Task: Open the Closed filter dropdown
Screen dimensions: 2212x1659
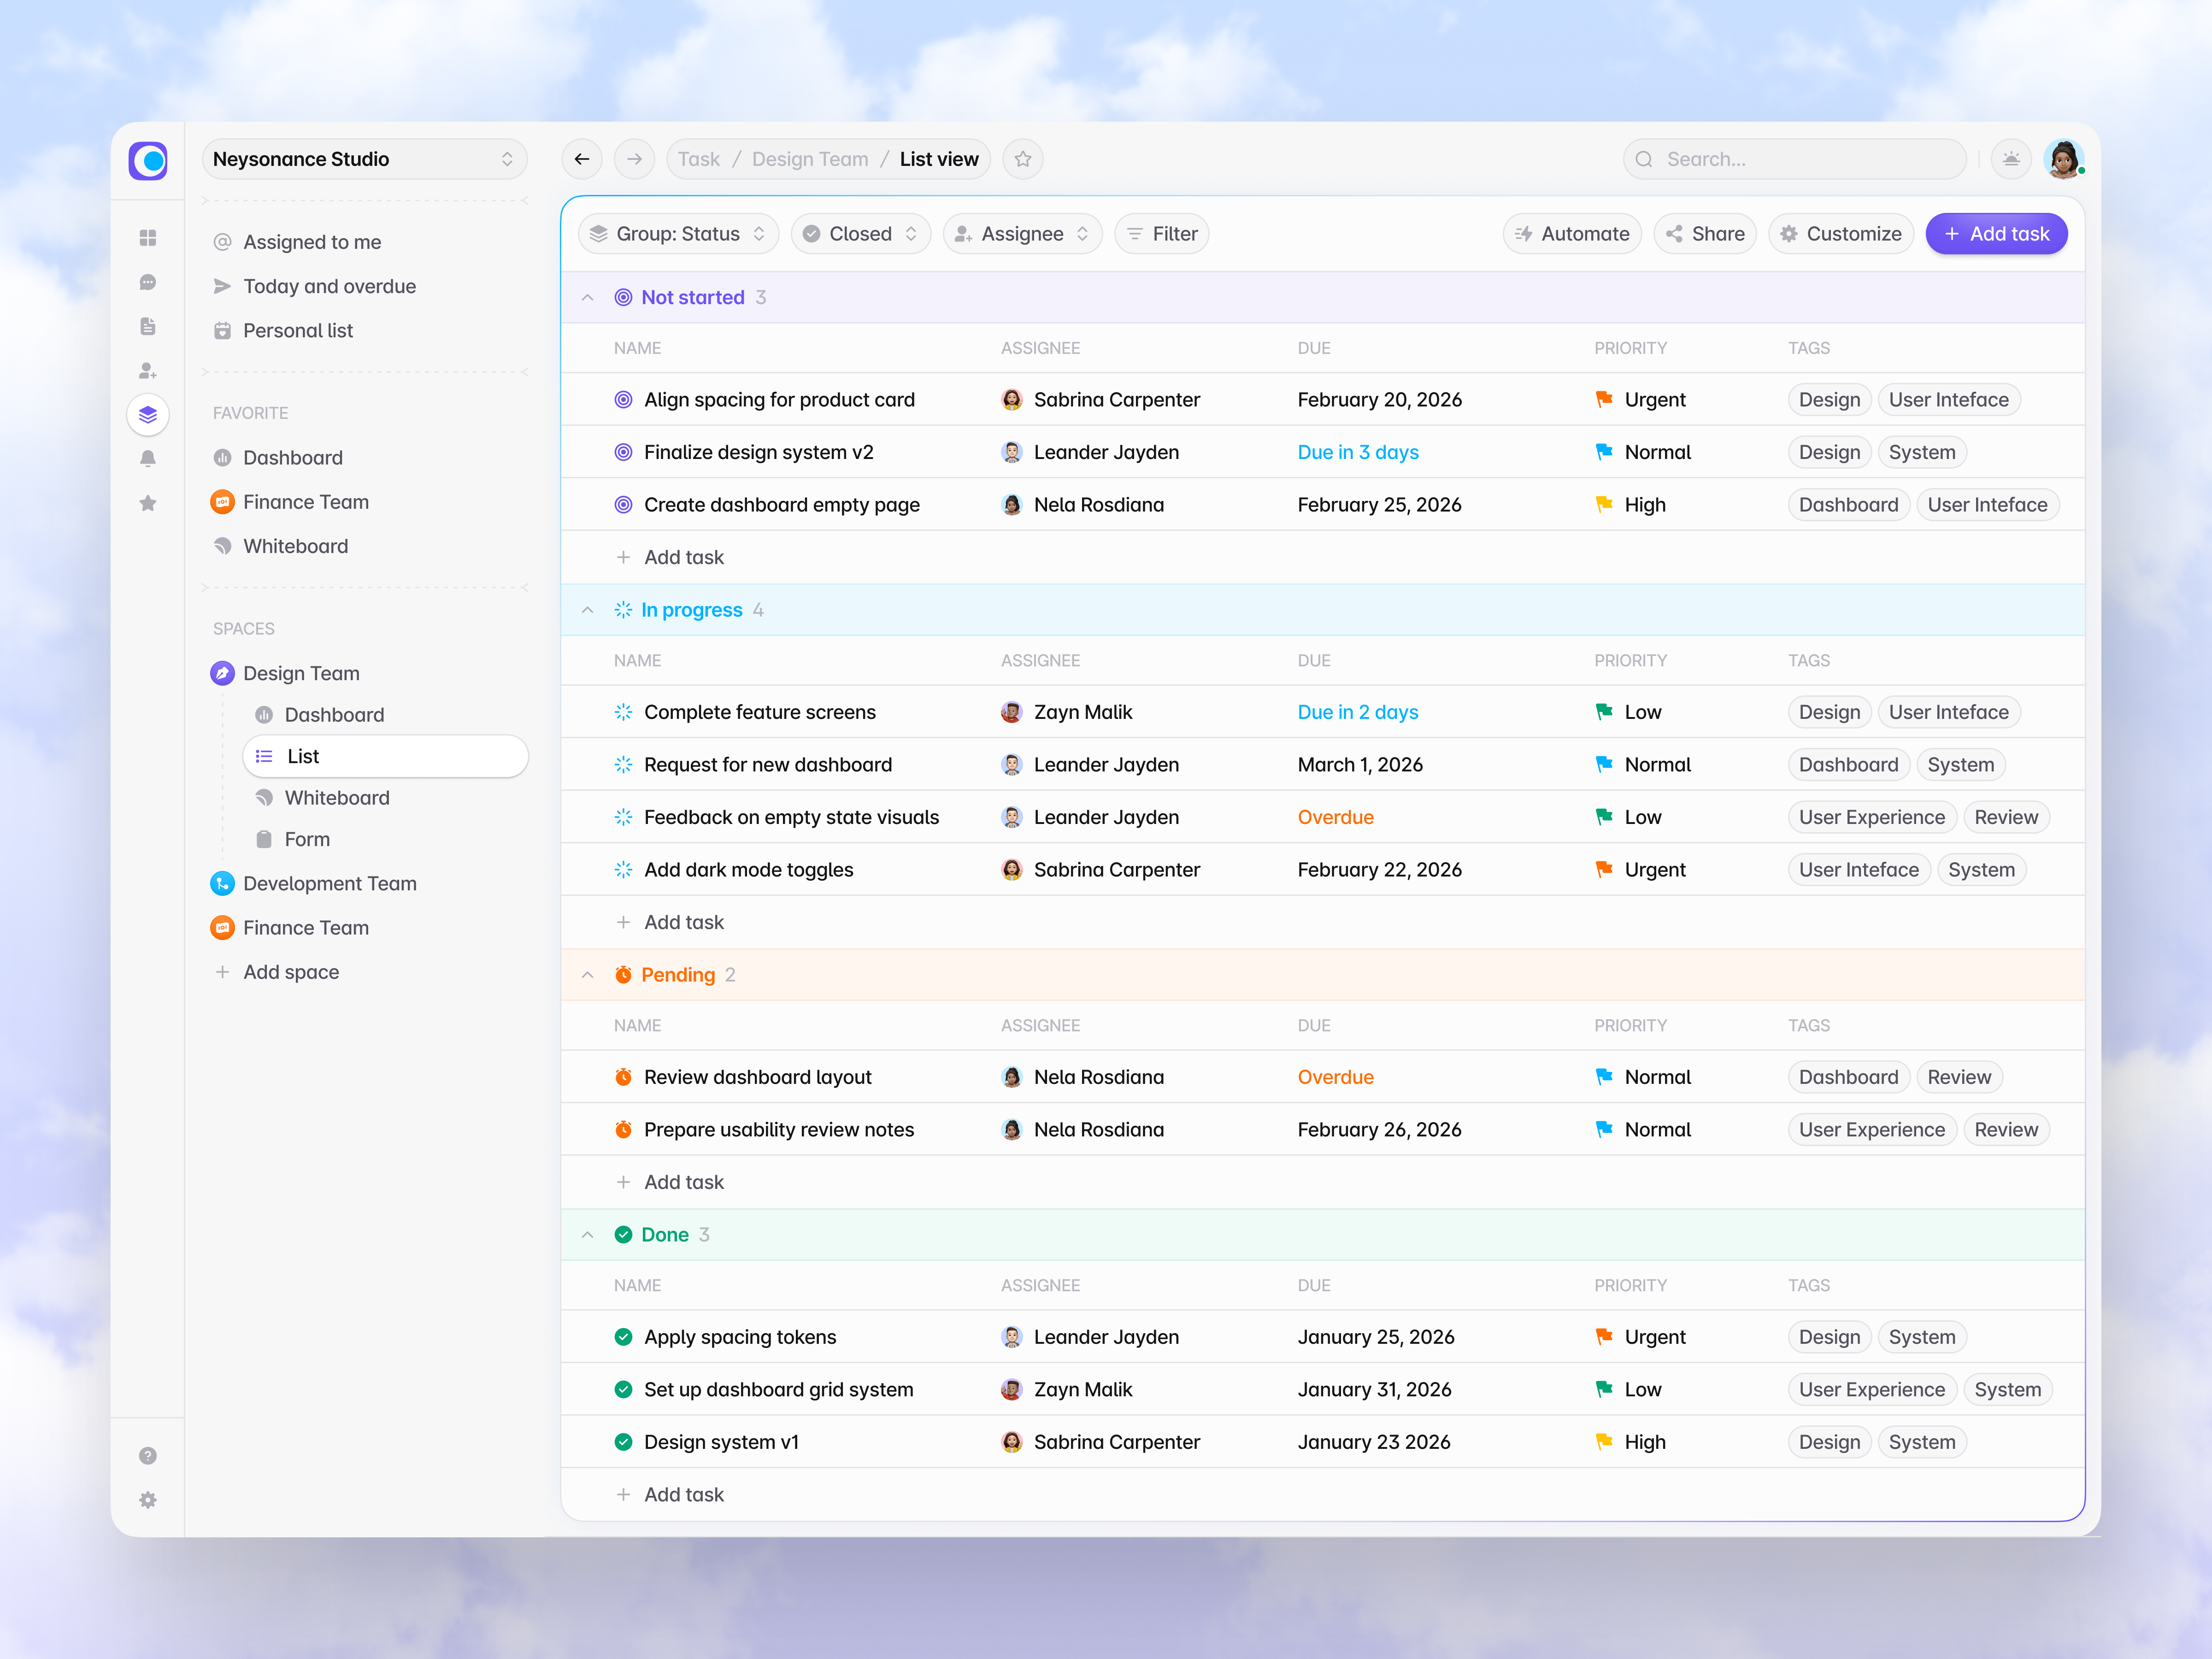Action: (x=860, y=234)
